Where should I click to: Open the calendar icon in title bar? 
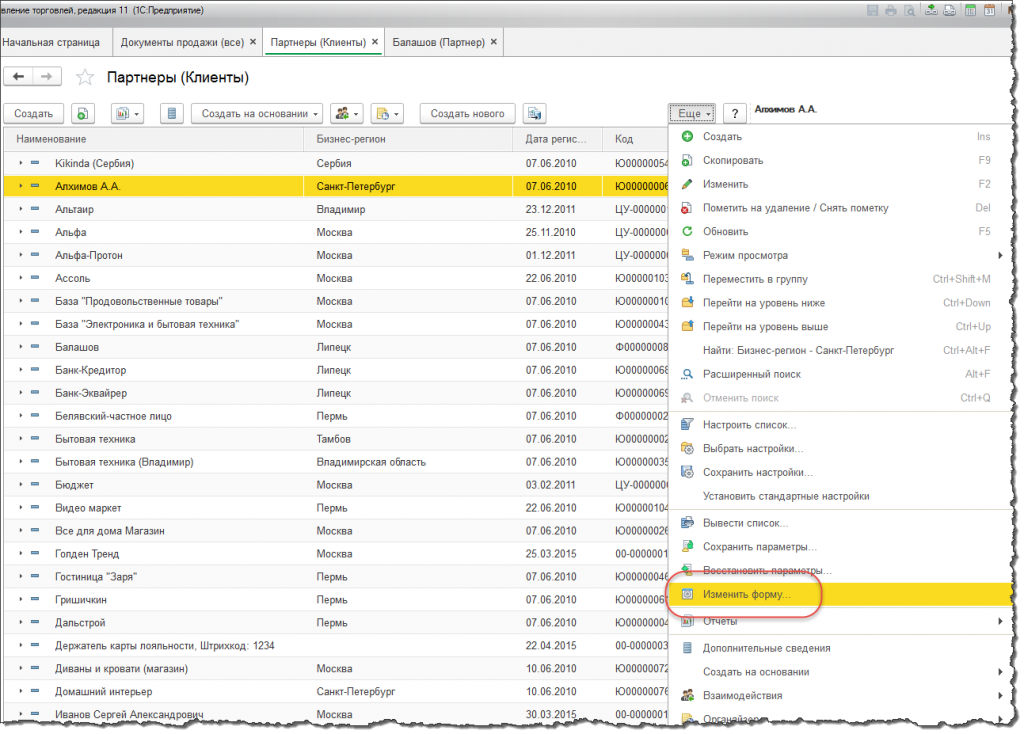[x=990, y=10]
